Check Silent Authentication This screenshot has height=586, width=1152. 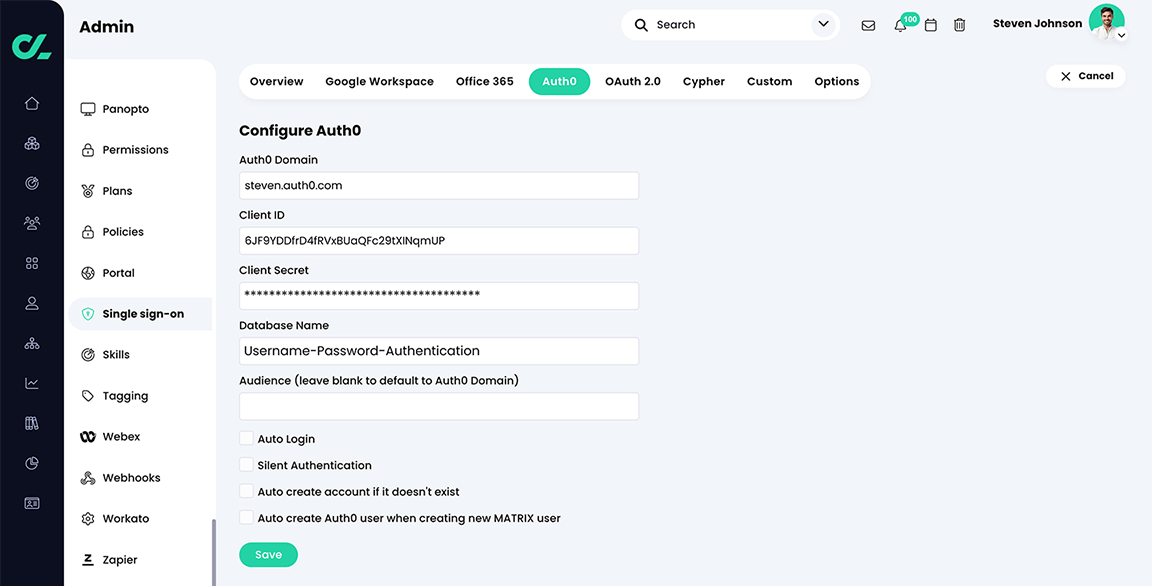pos(246,465)
